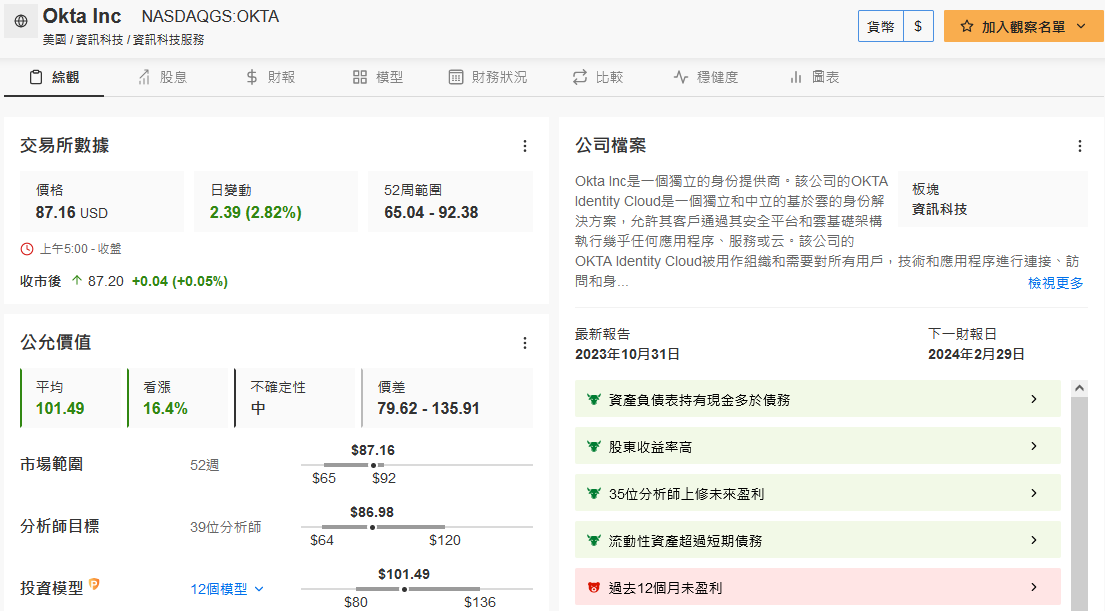The width and height of the screenshot is (1105, 611).
Task: Open the 財務狀況 tab
Action: [x=488, y=78]
